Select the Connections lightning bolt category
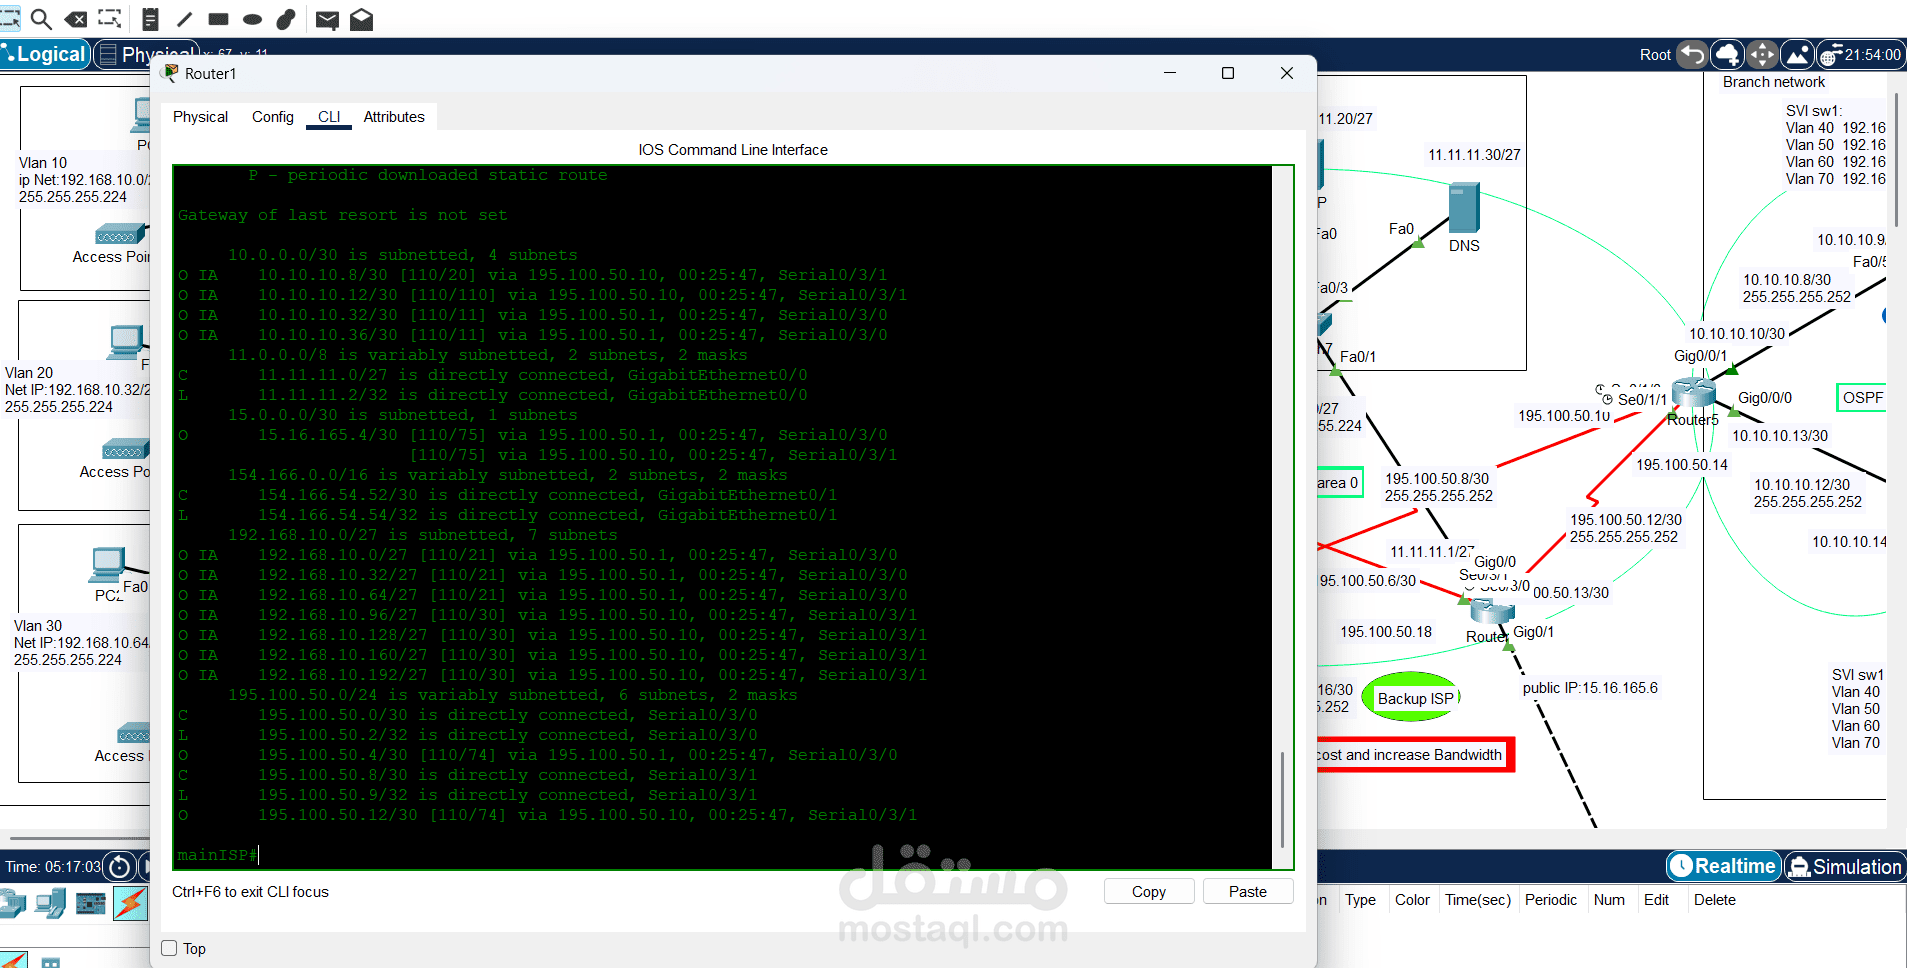This screenshot has height=968, width=1907. tap(130, 903)
